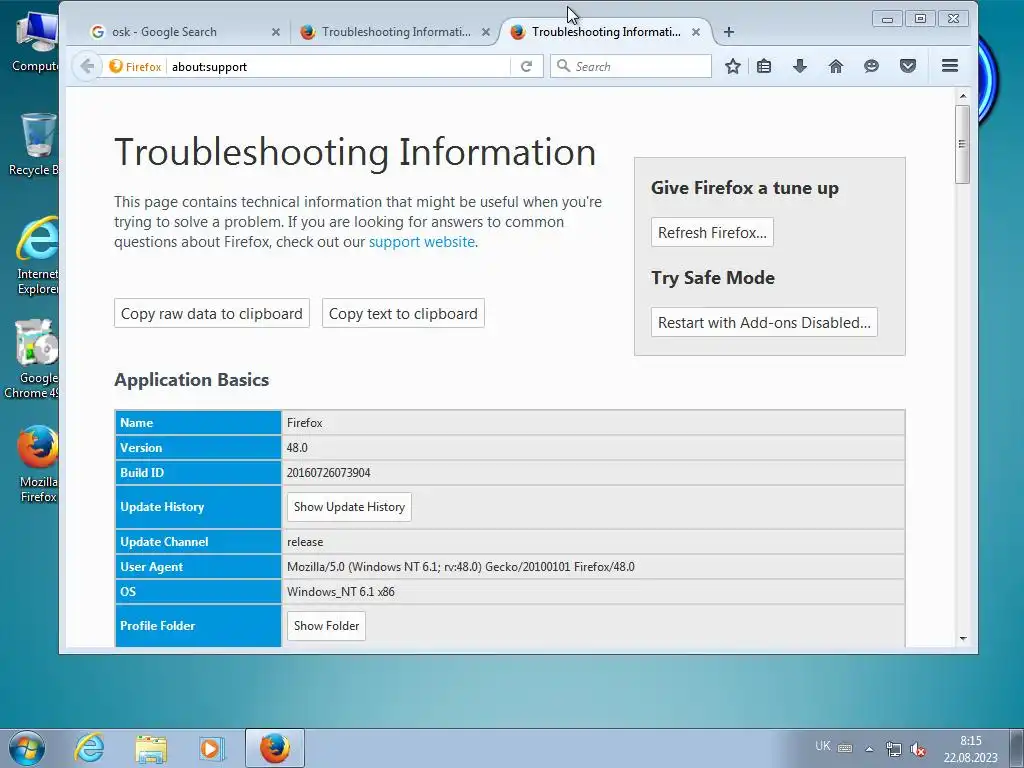Open the bookmarks list icon
Viewport: 1024px width, 768px height.
764,66
